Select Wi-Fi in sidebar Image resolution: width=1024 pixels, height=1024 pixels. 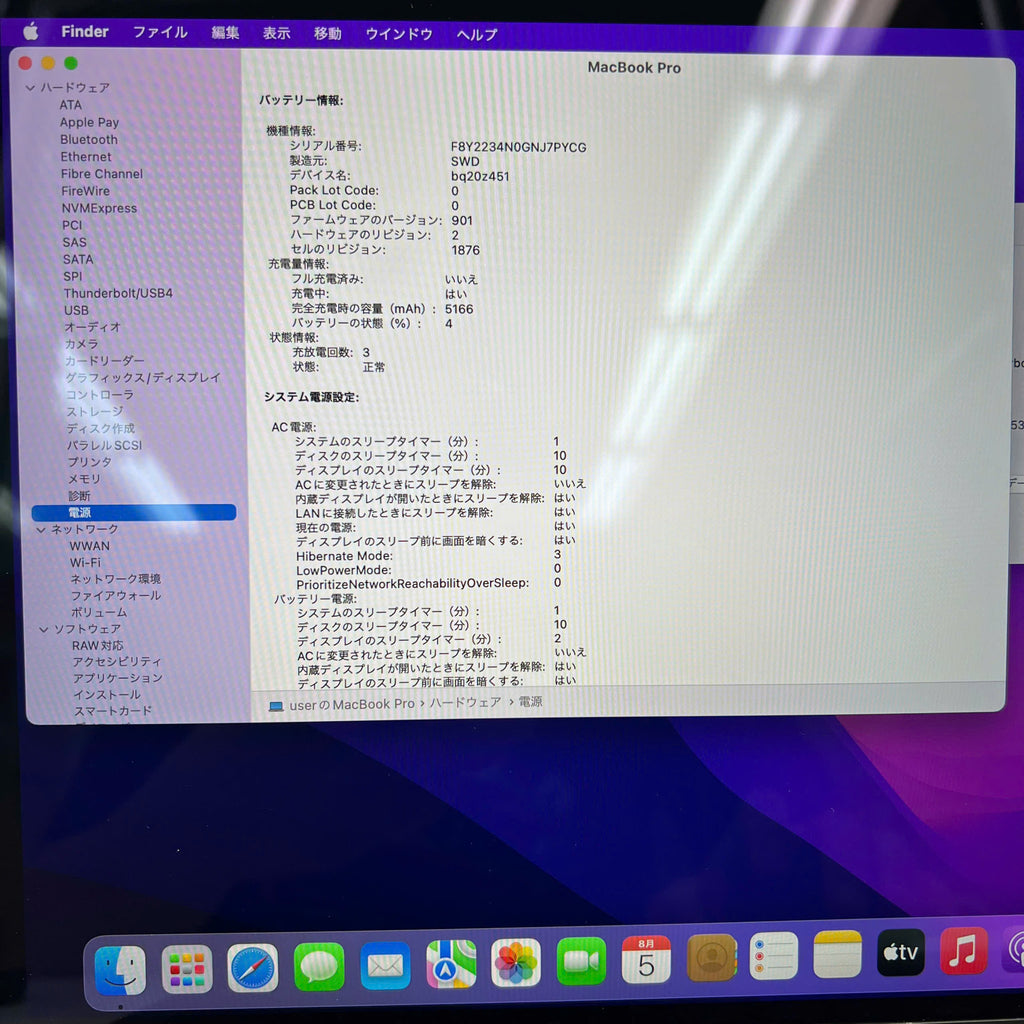coord(85,562)
